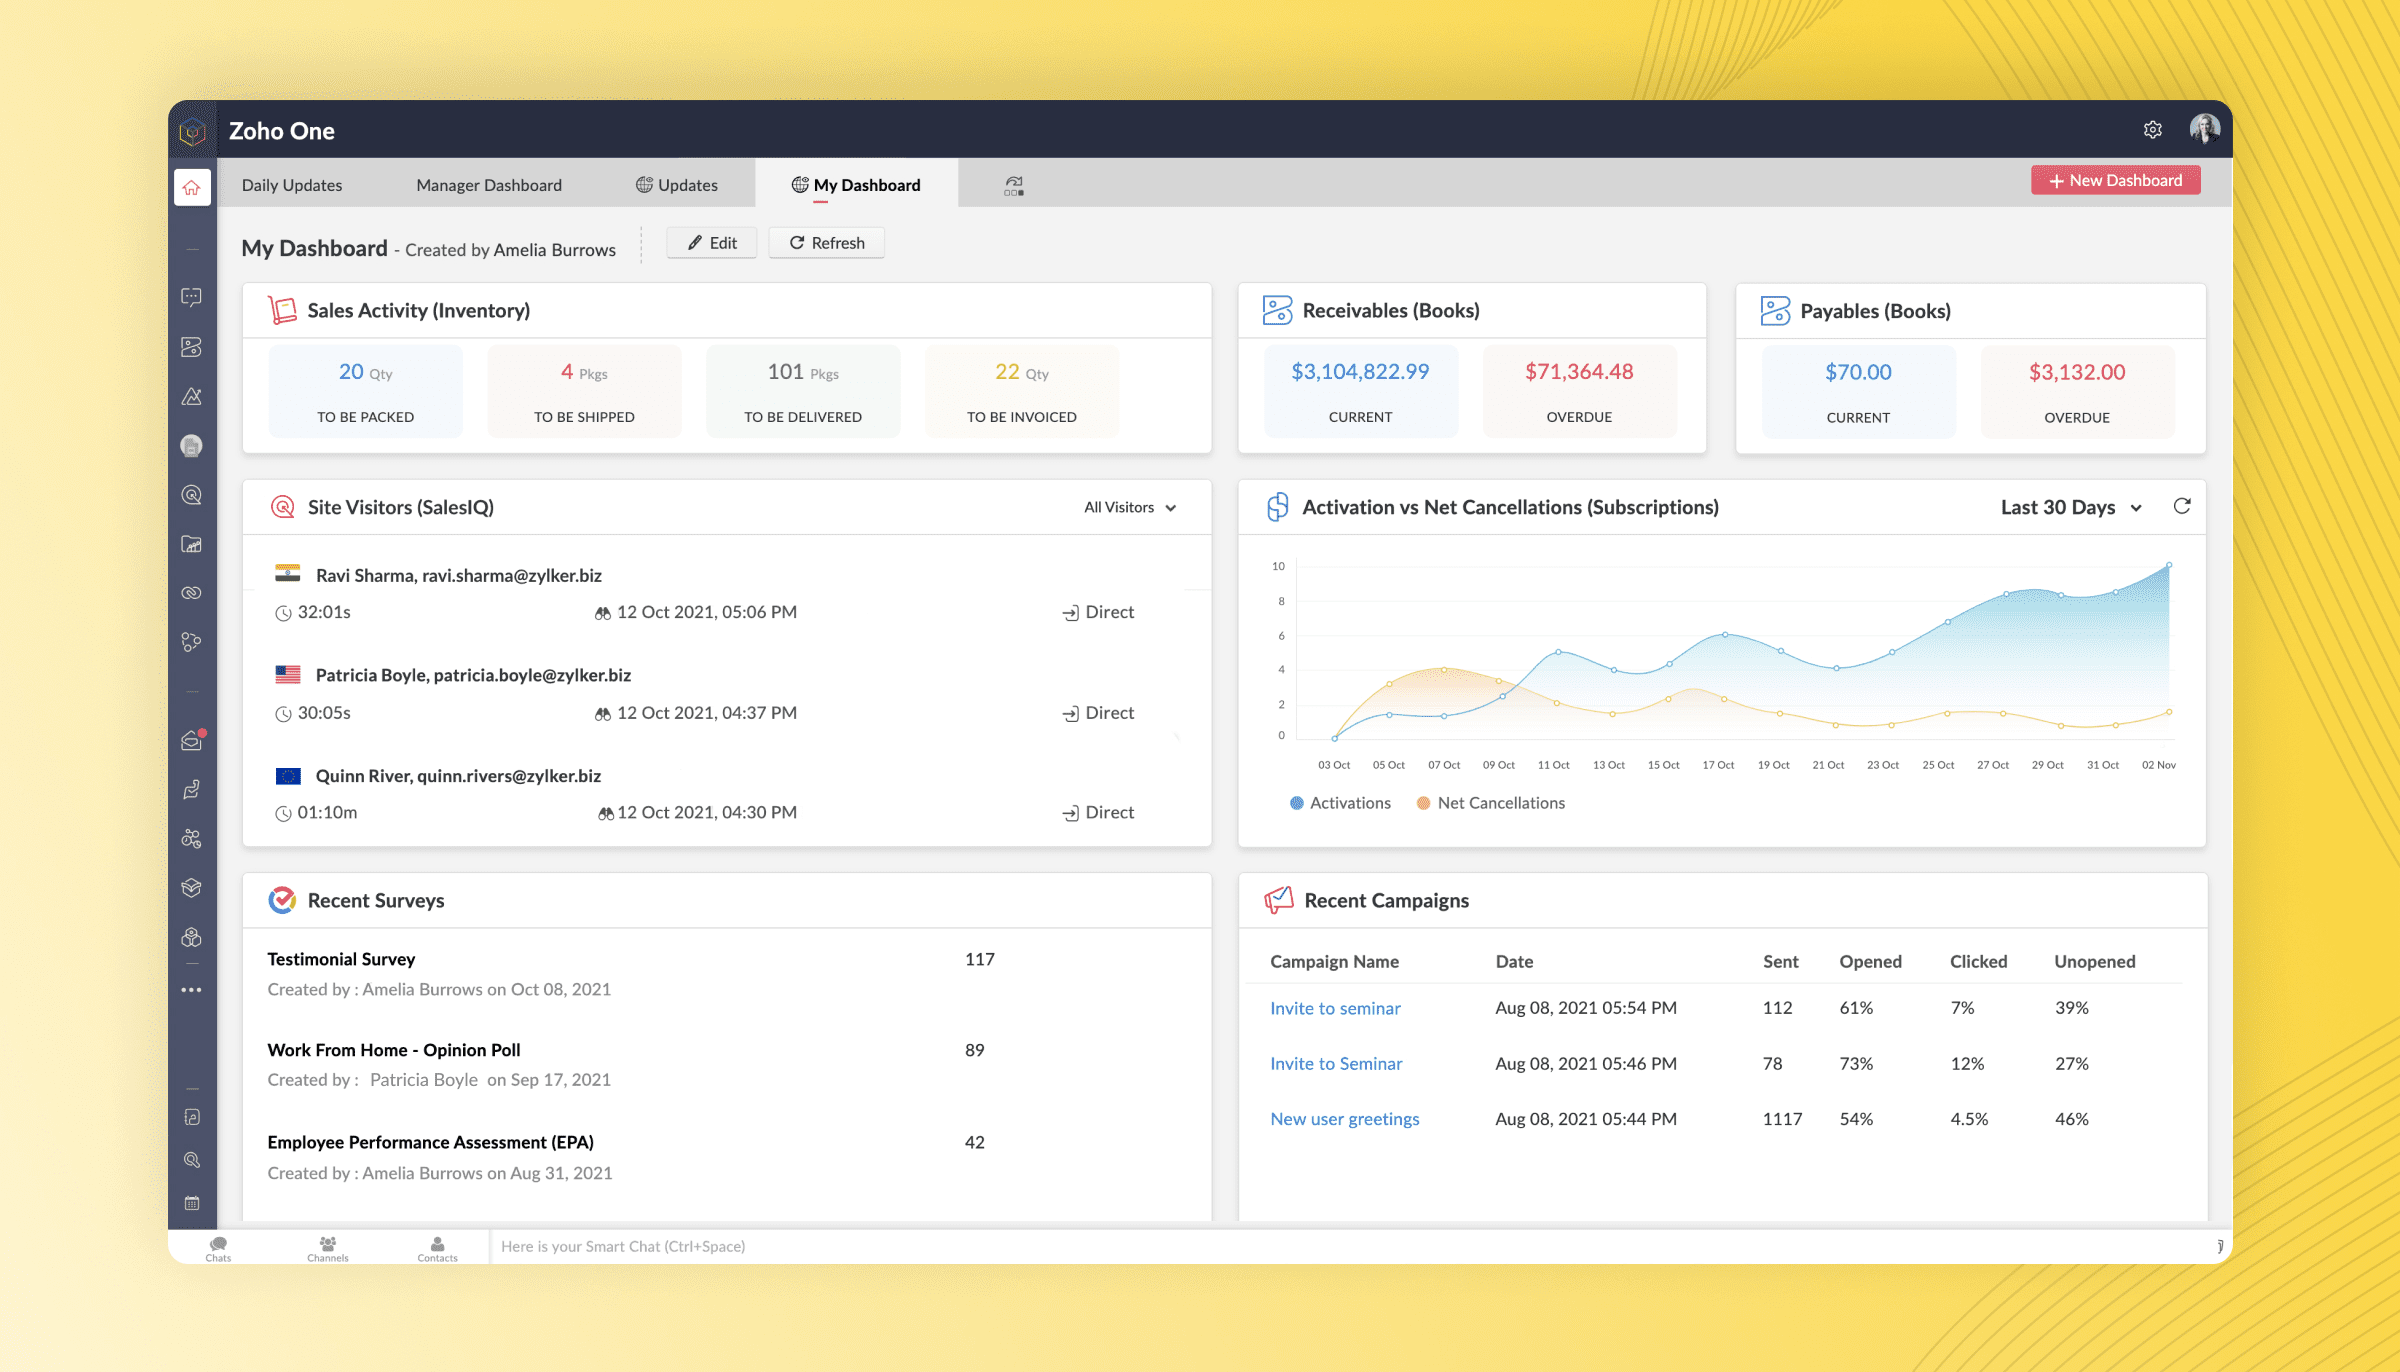Toggle the Activations legend item
The width and height of the screenshot is (2400, 1372).
1340,803
